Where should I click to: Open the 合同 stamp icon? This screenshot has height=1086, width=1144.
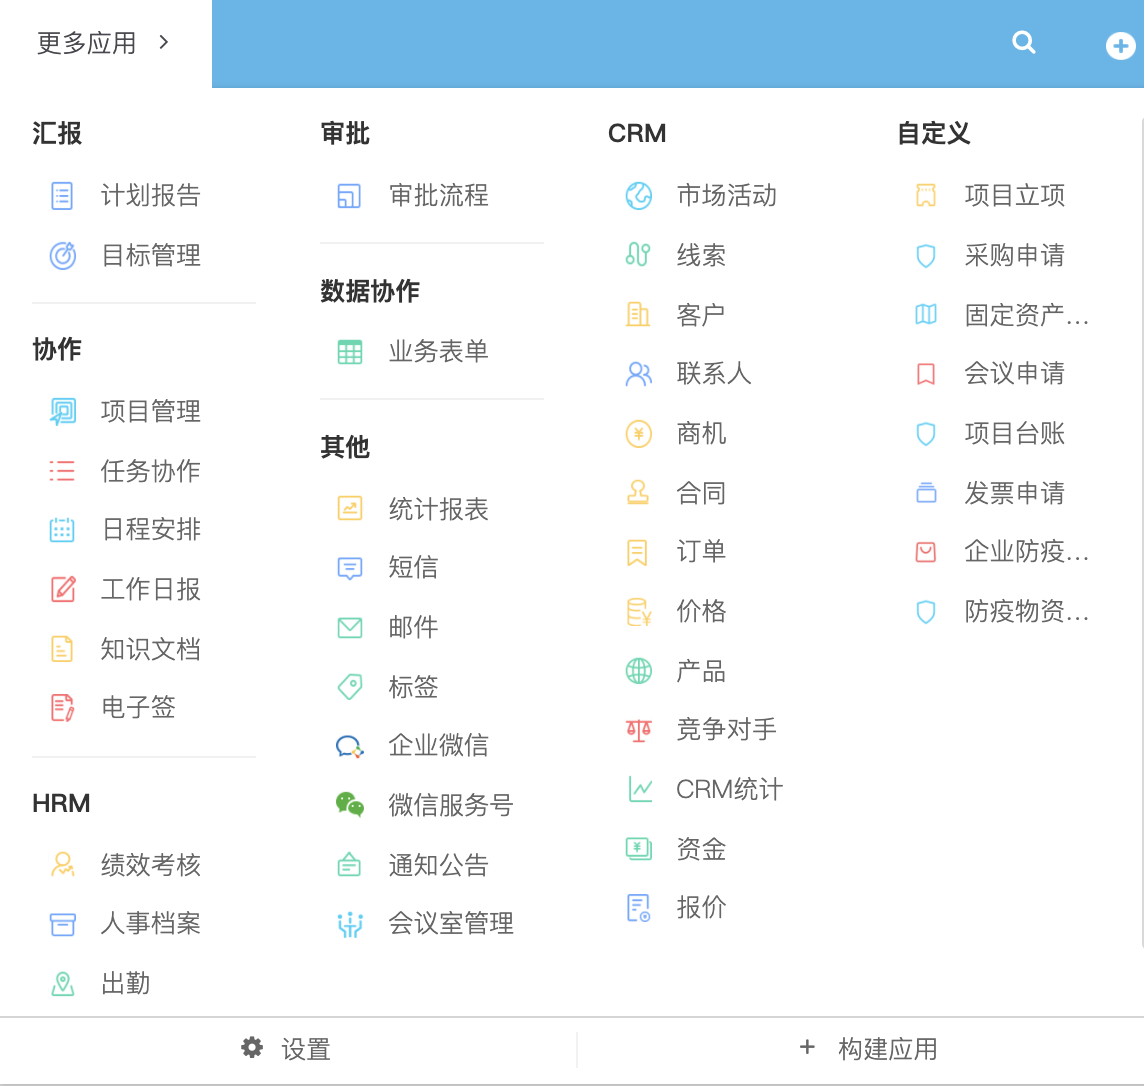pos(638,492)
